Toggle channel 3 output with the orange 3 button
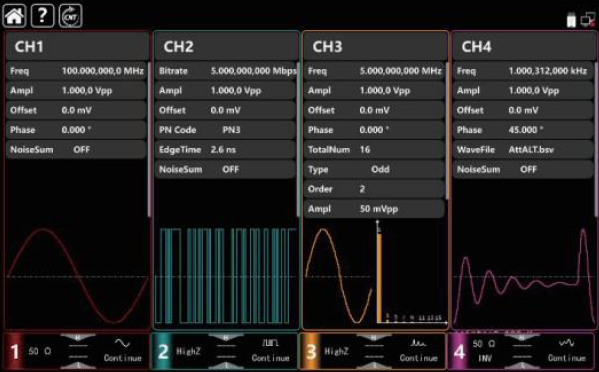Viewport: 599px width, 372px height. [311, 351]
